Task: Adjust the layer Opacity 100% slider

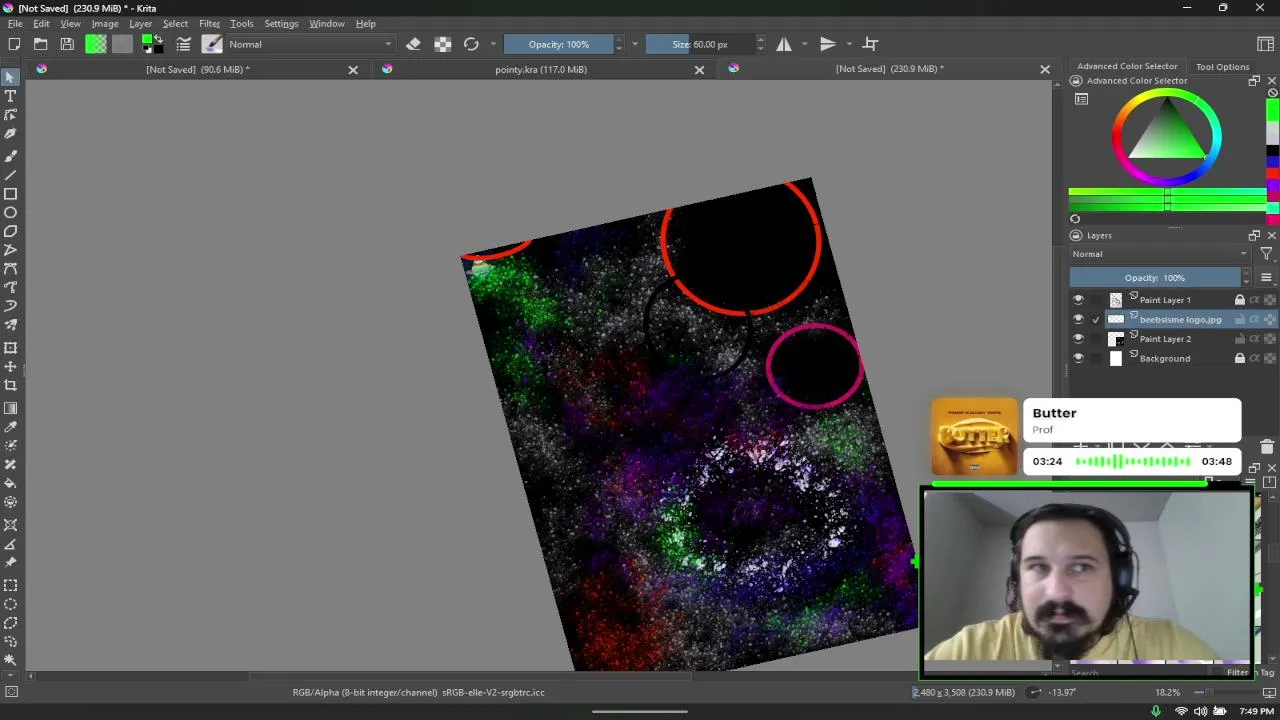Action: (1155, 278)
